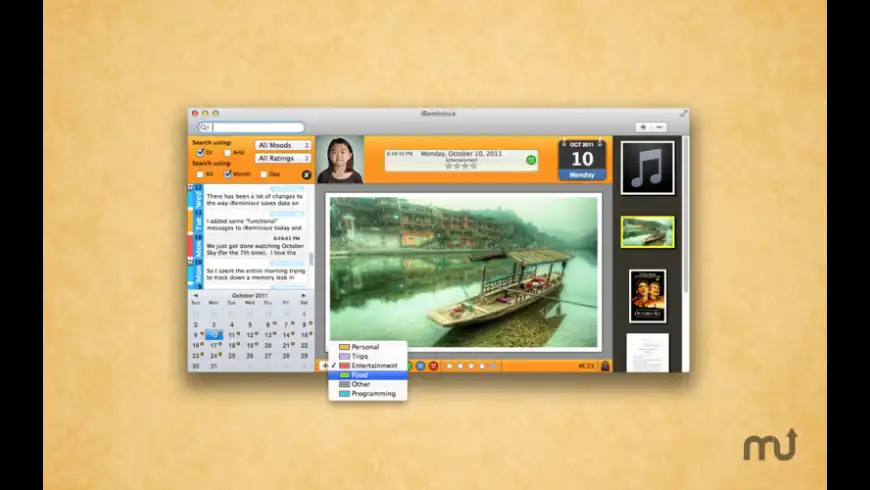Choose Programming category from the menu

(368, 393)
